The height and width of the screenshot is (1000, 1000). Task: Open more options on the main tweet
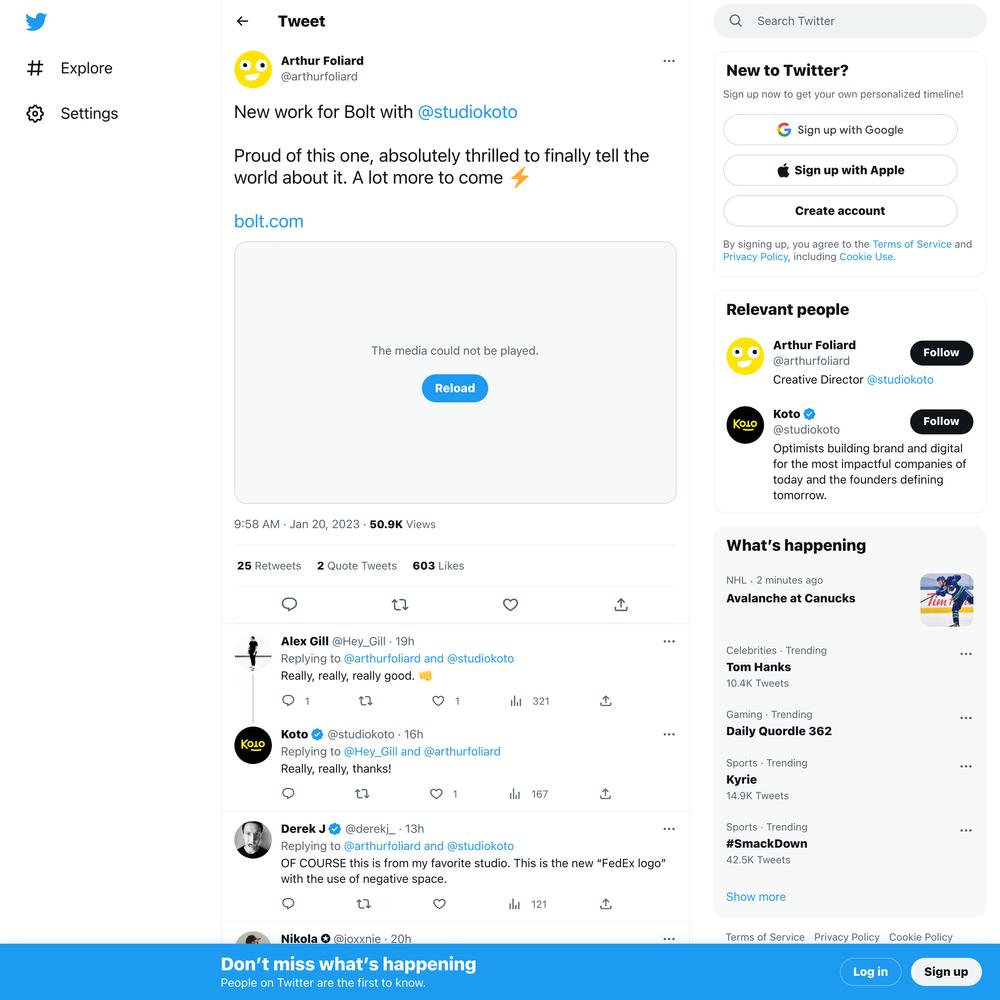(668, 61)
